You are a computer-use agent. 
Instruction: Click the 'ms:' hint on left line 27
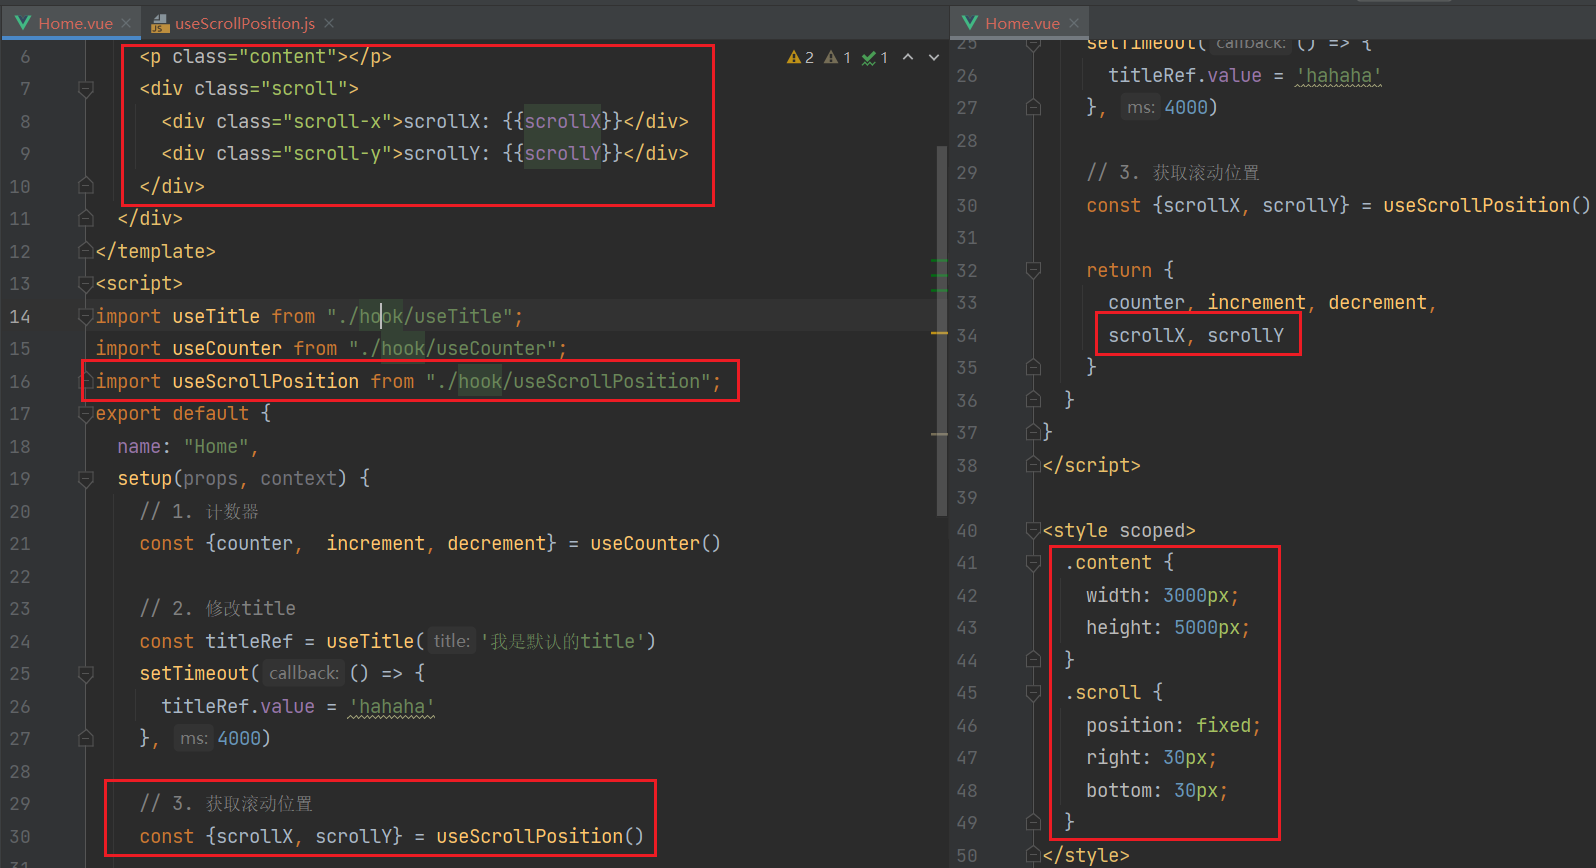point(194,738)
